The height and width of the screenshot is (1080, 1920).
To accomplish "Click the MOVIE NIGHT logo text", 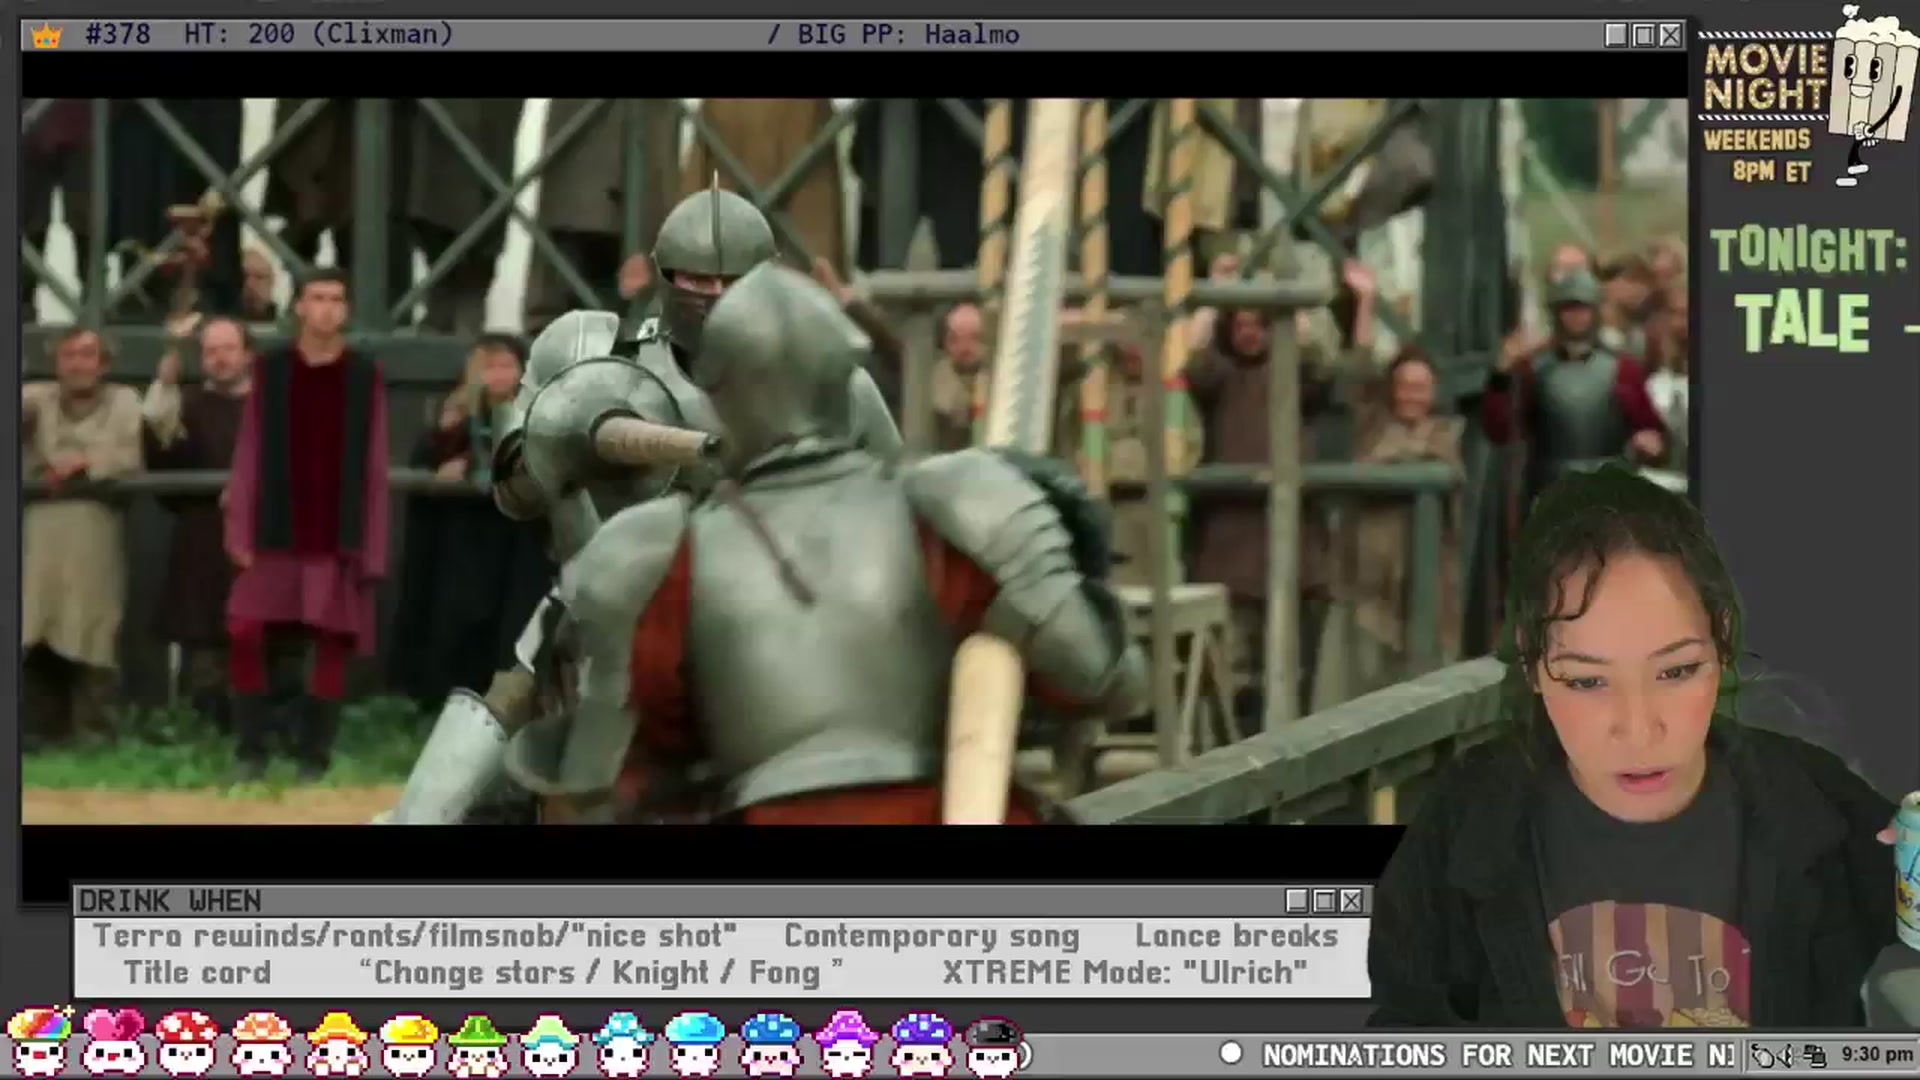I will tap(1766, 77).
